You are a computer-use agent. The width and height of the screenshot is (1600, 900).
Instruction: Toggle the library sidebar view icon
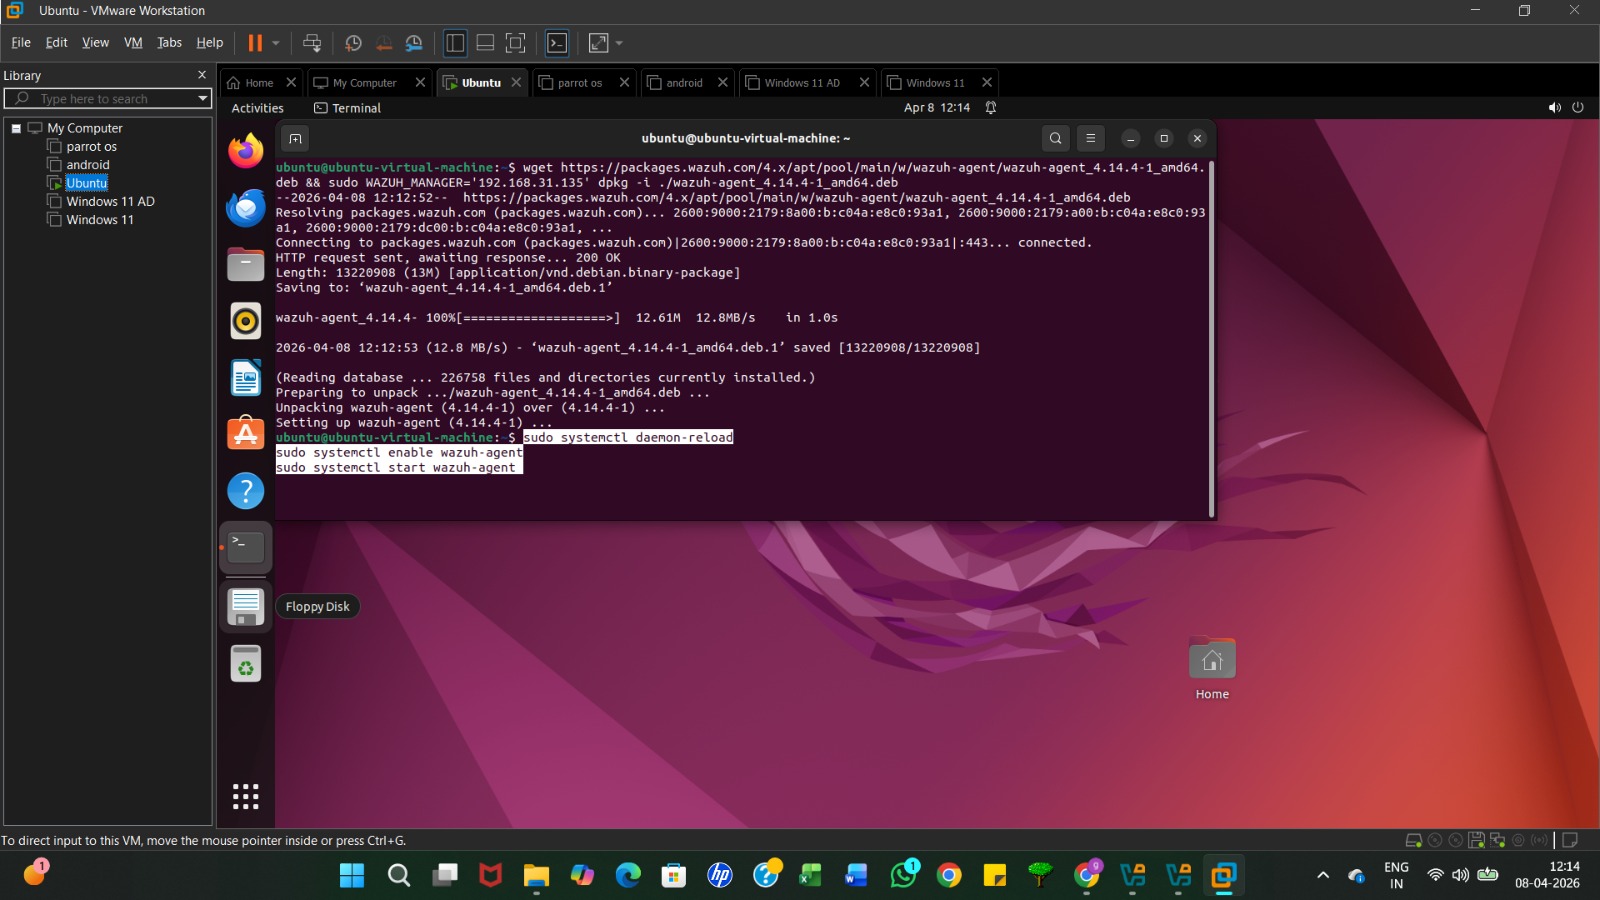[455, 43]
